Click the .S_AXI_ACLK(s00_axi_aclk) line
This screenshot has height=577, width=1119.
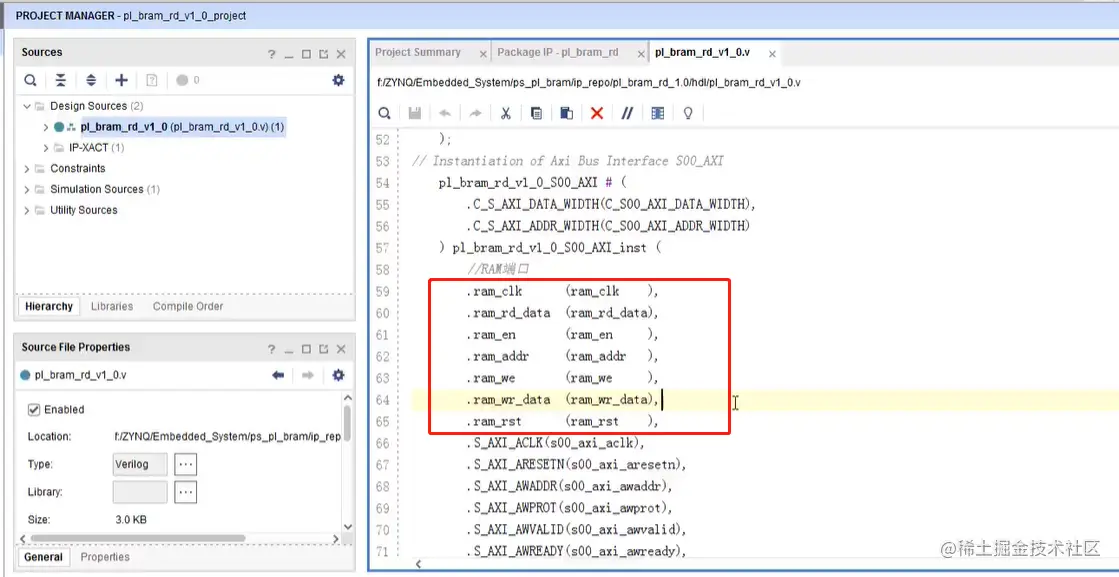(x=555, y=443)
